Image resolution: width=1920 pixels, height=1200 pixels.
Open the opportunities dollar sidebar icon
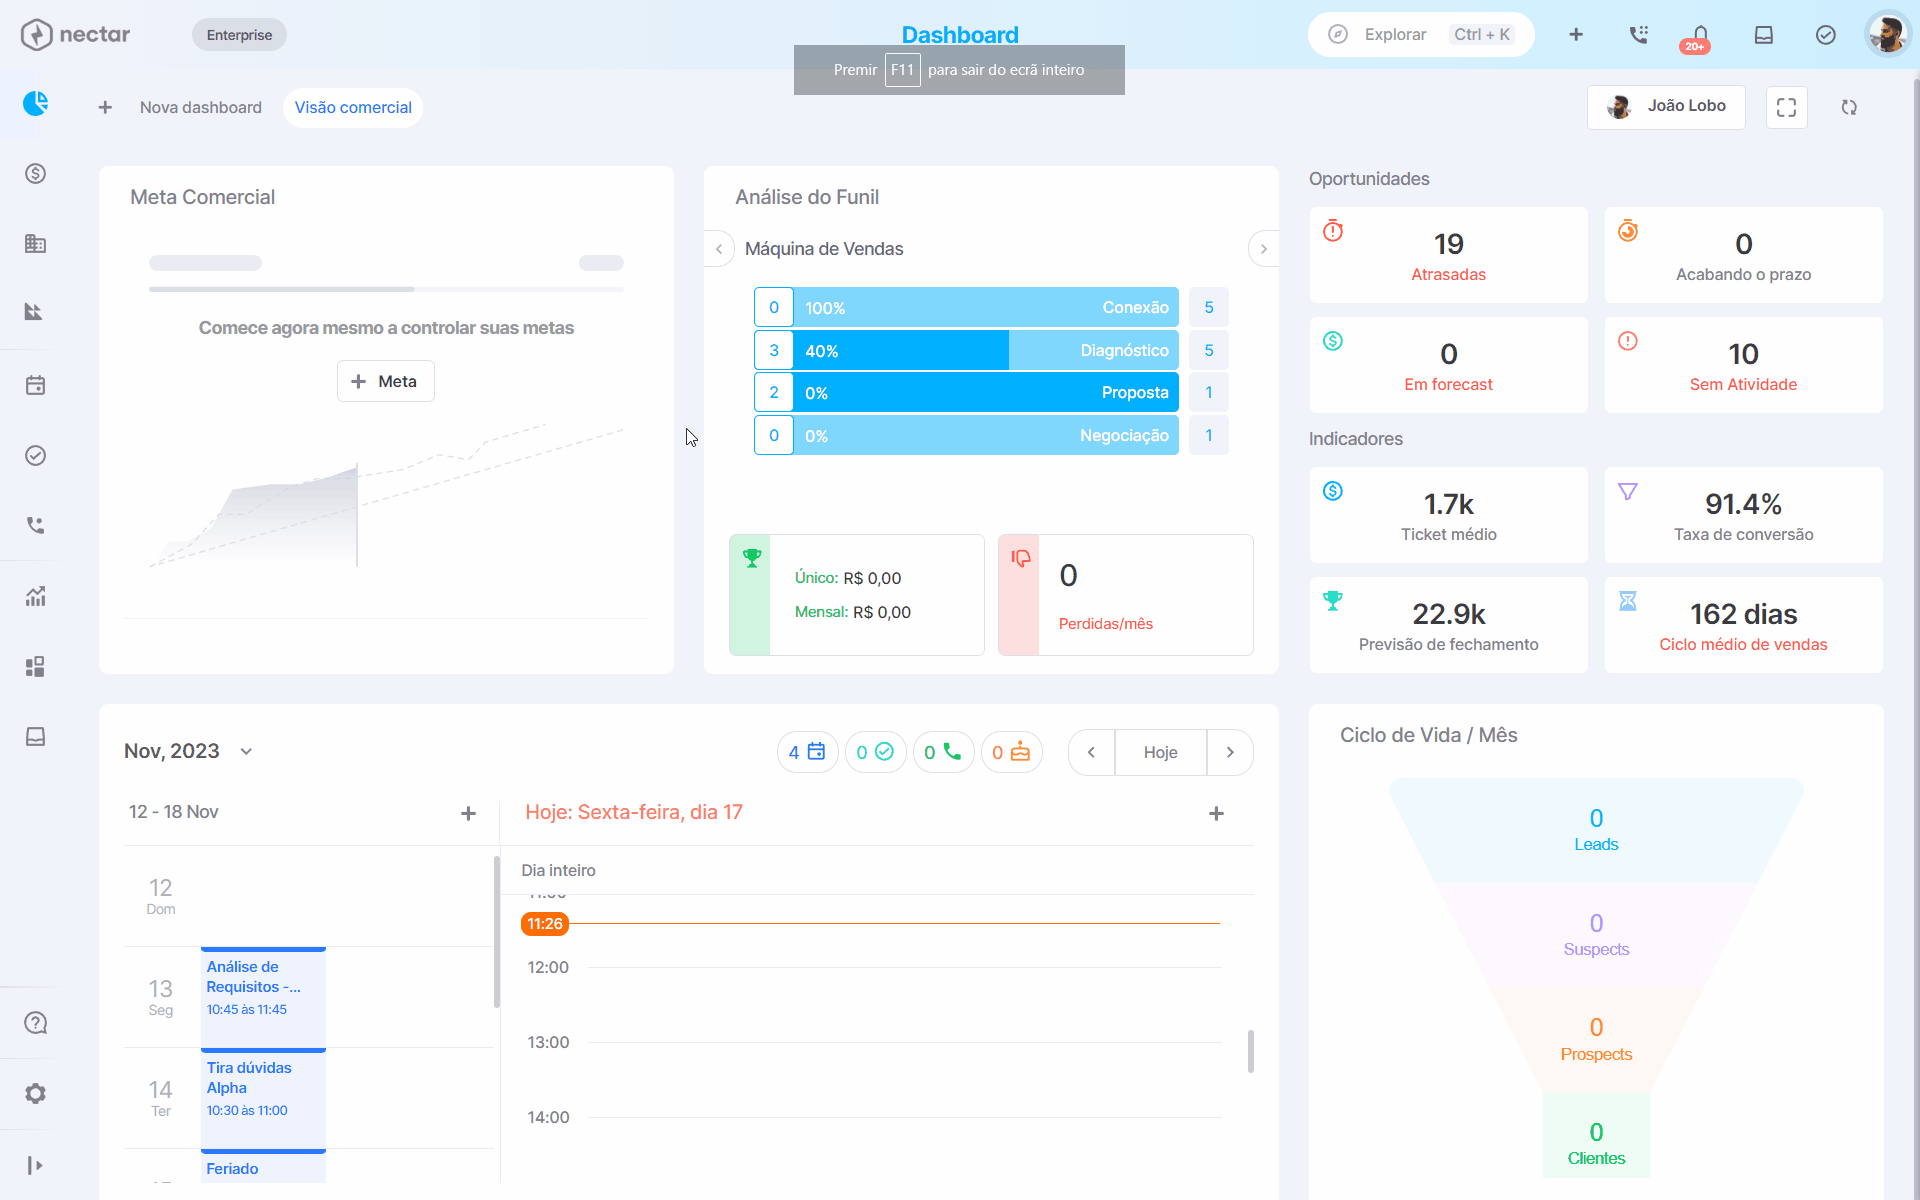(36, 174)
